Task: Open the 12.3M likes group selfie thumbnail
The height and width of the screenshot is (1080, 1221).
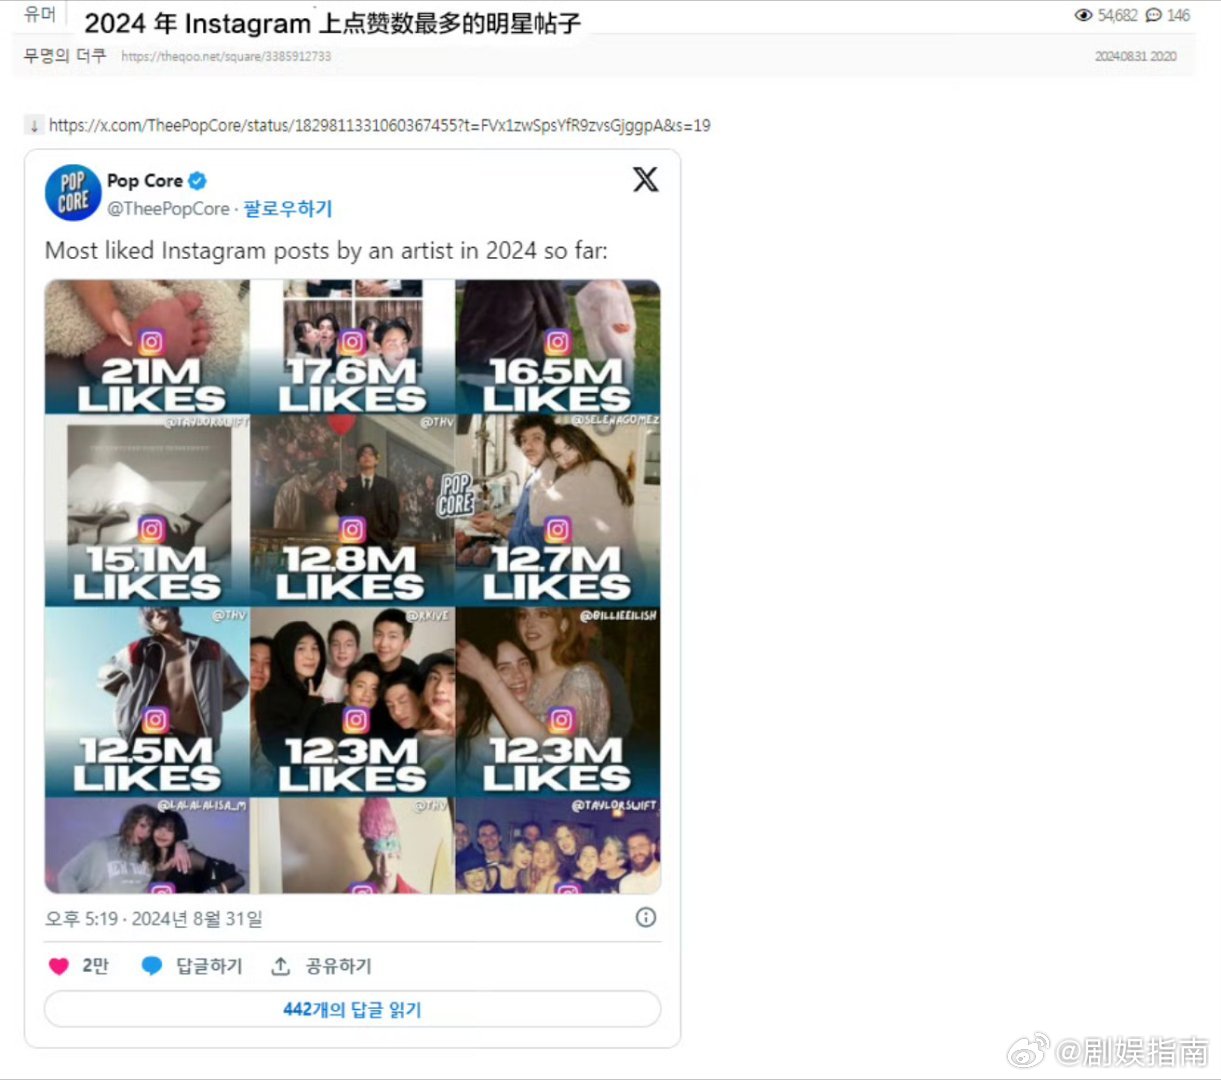Action: pos(353,701)
